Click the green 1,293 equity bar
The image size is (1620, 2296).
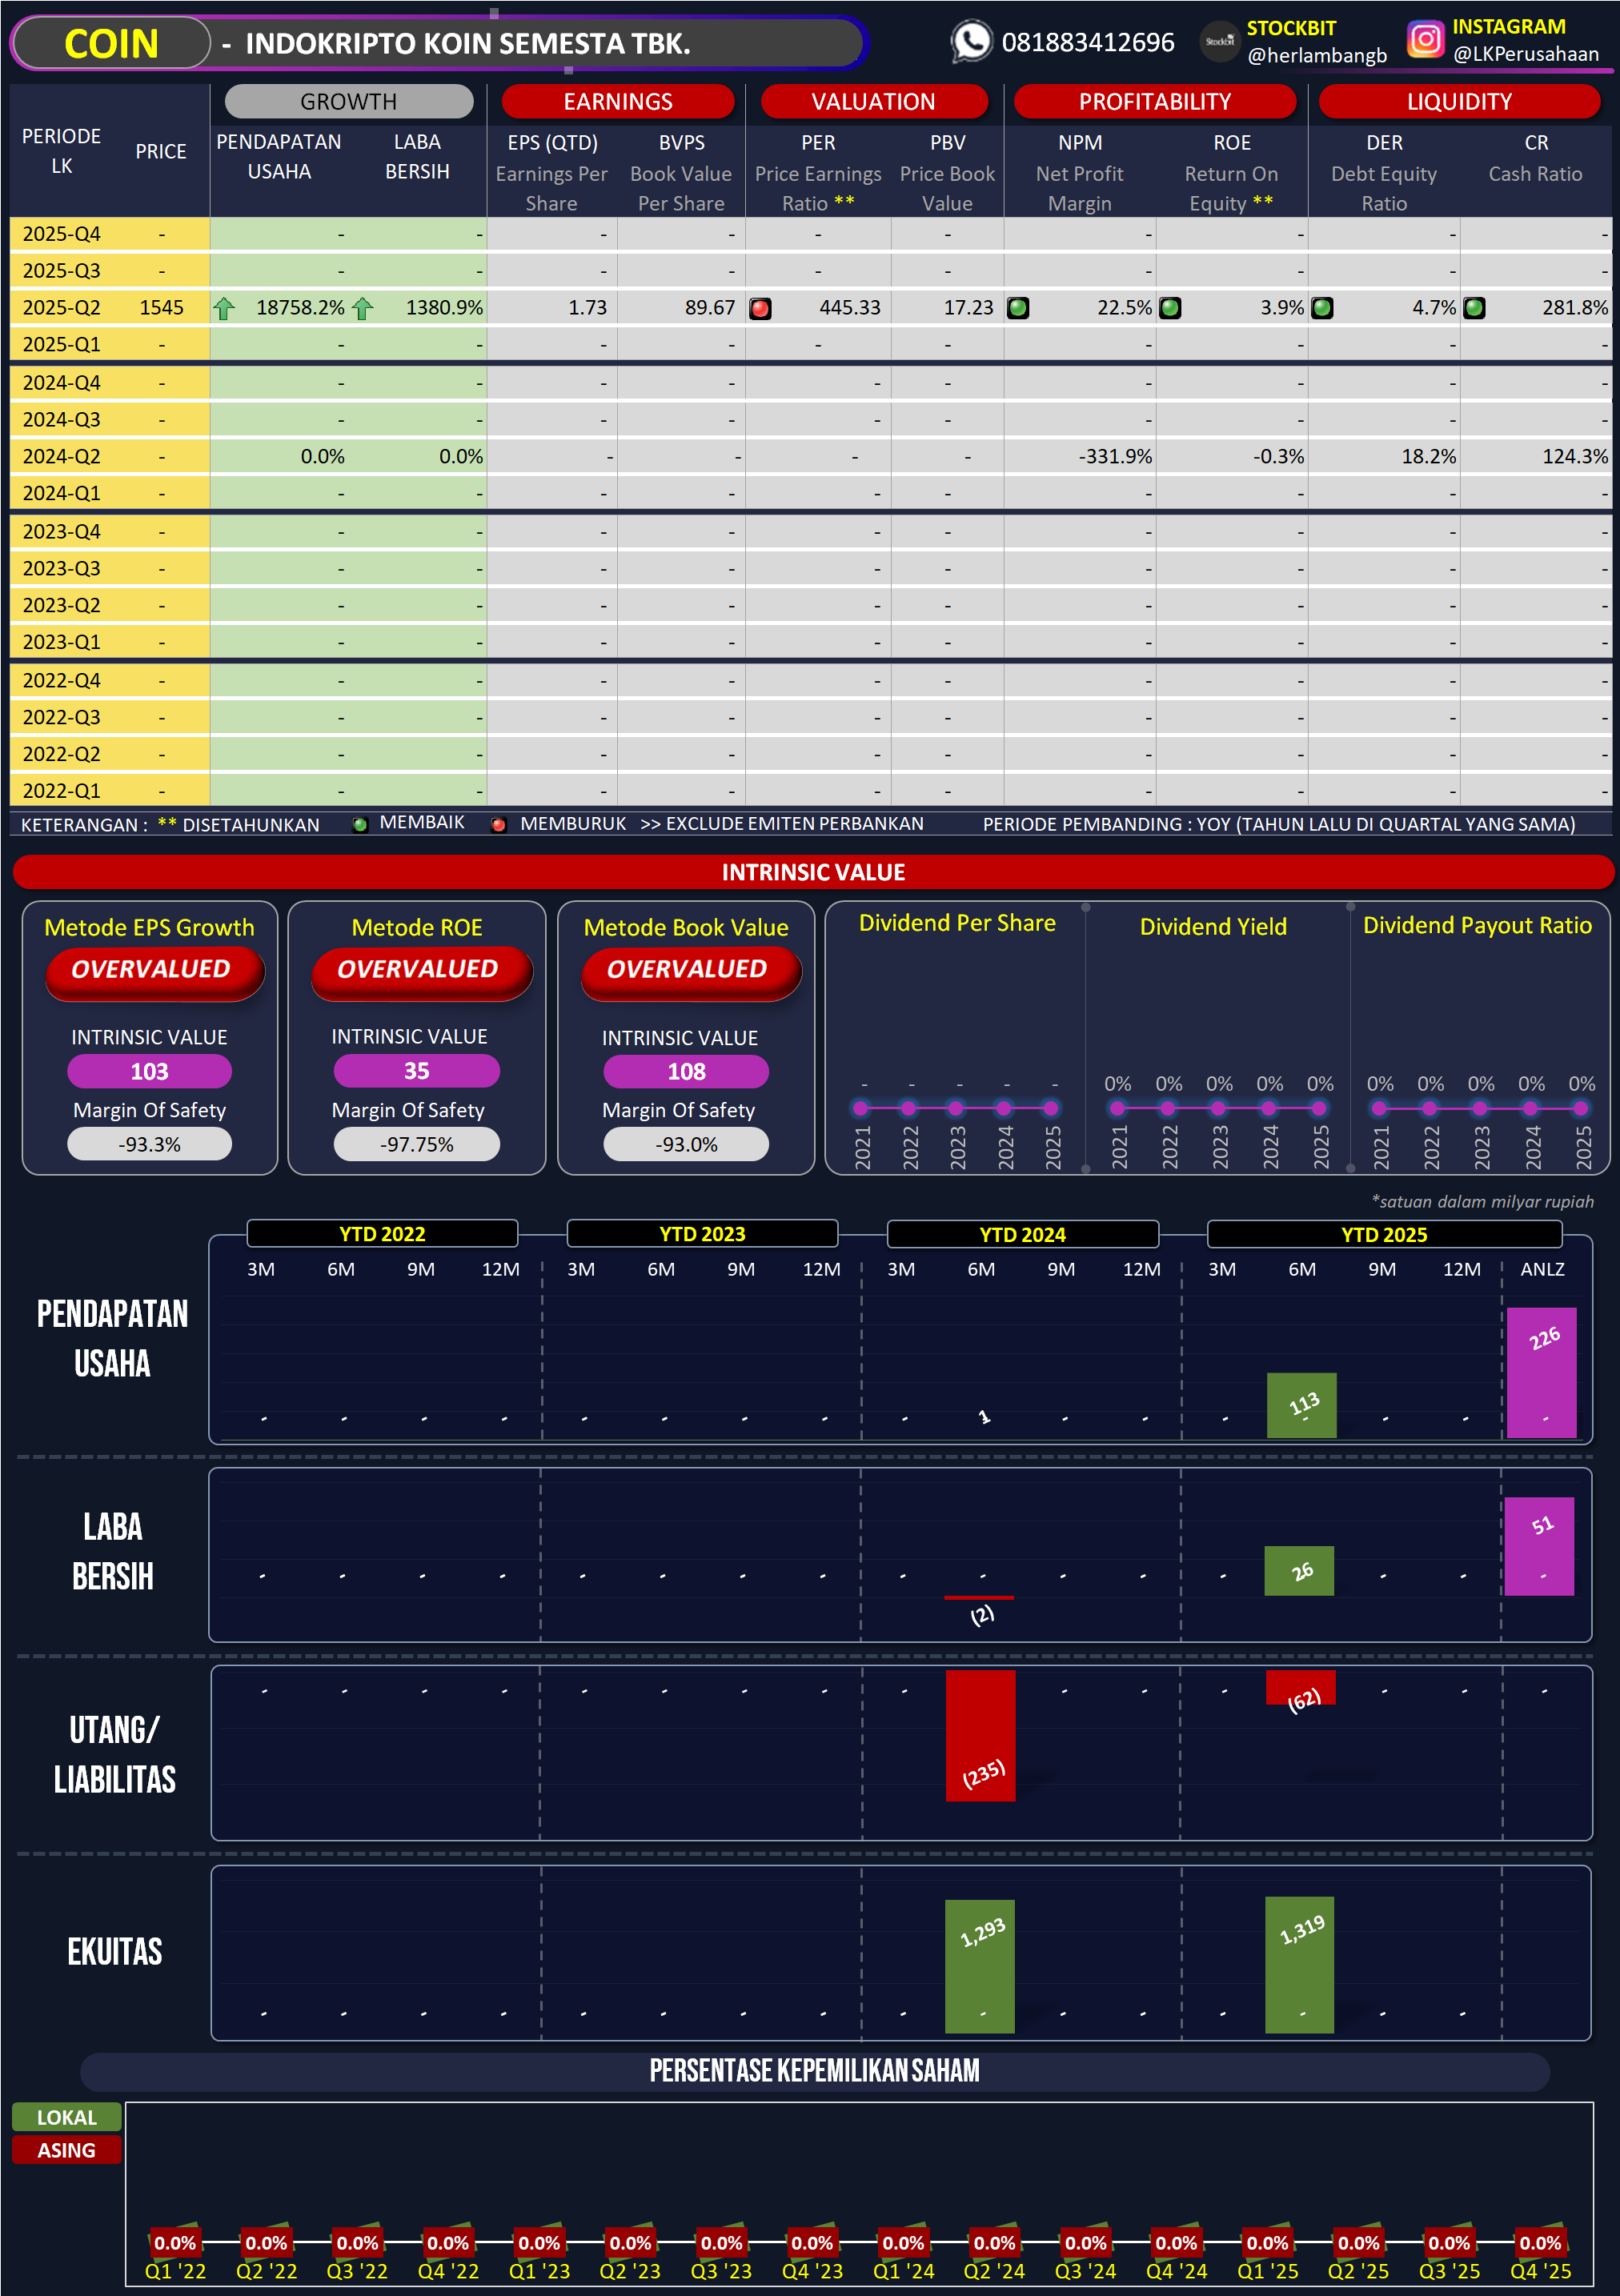point(980,1966)
